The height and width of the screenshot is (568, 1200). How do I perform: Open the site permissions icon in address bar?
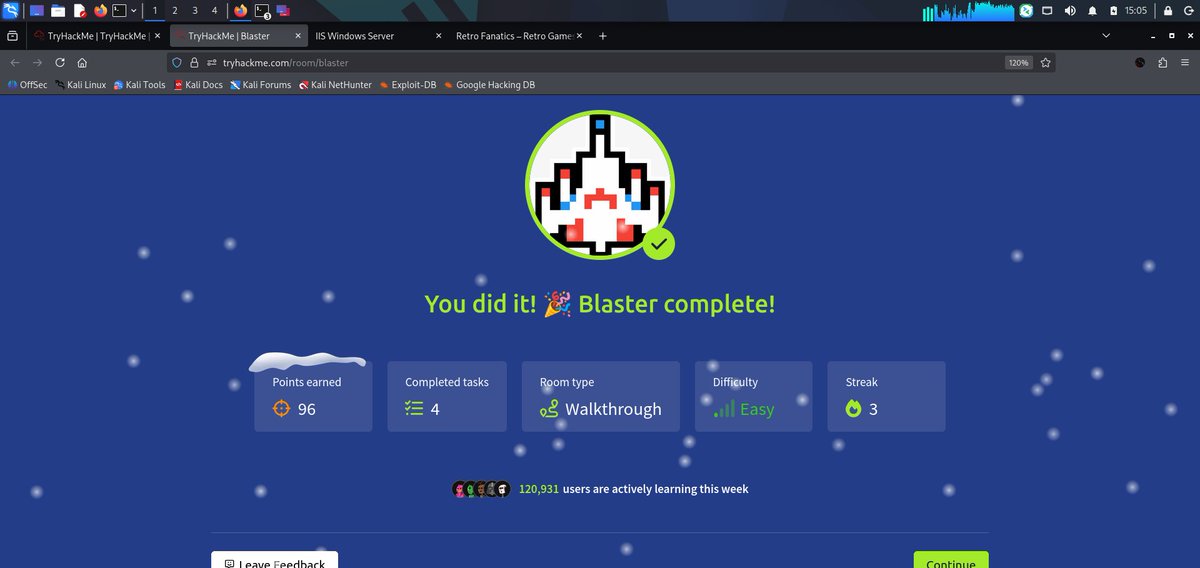(212, 62)
